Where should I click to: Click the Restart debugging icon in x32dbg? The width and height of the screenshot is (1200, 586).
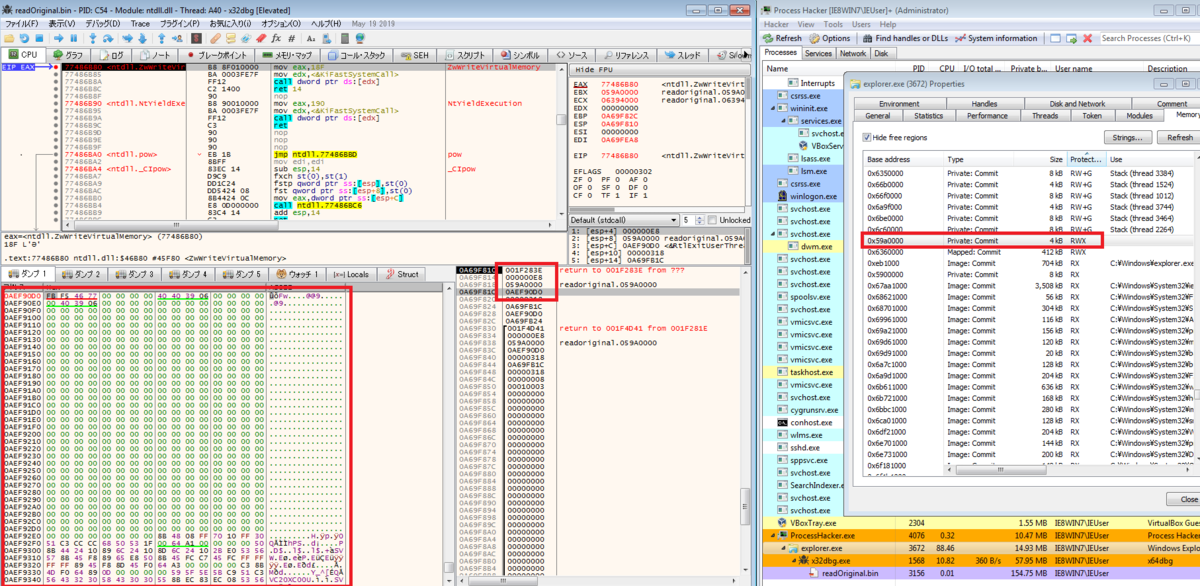pyautogui.click(x=24, y=38)
